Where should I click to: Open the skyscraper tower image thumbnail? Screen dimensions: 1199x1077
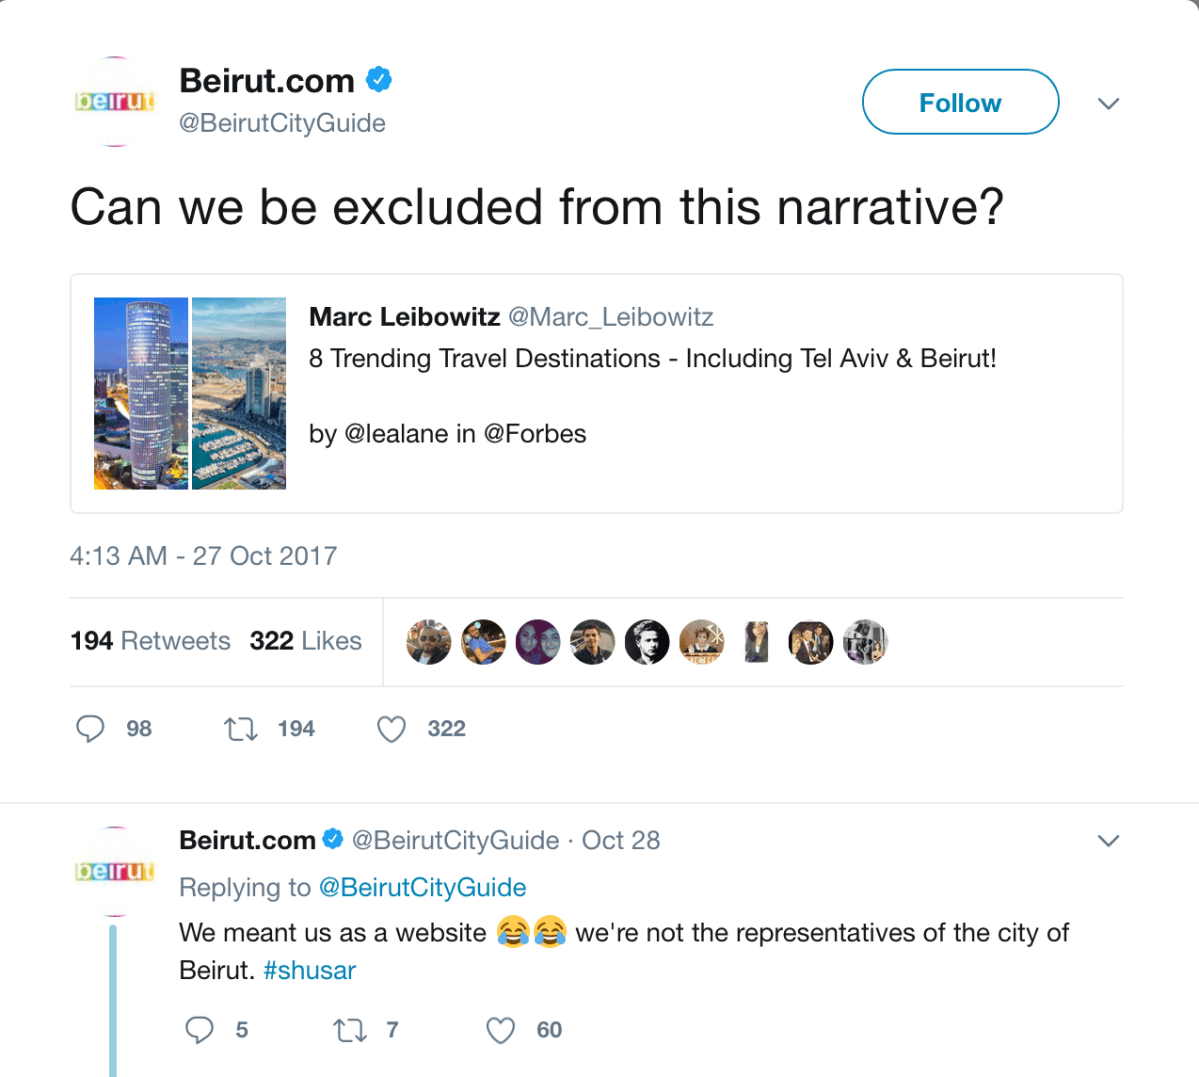pos(141,393)
